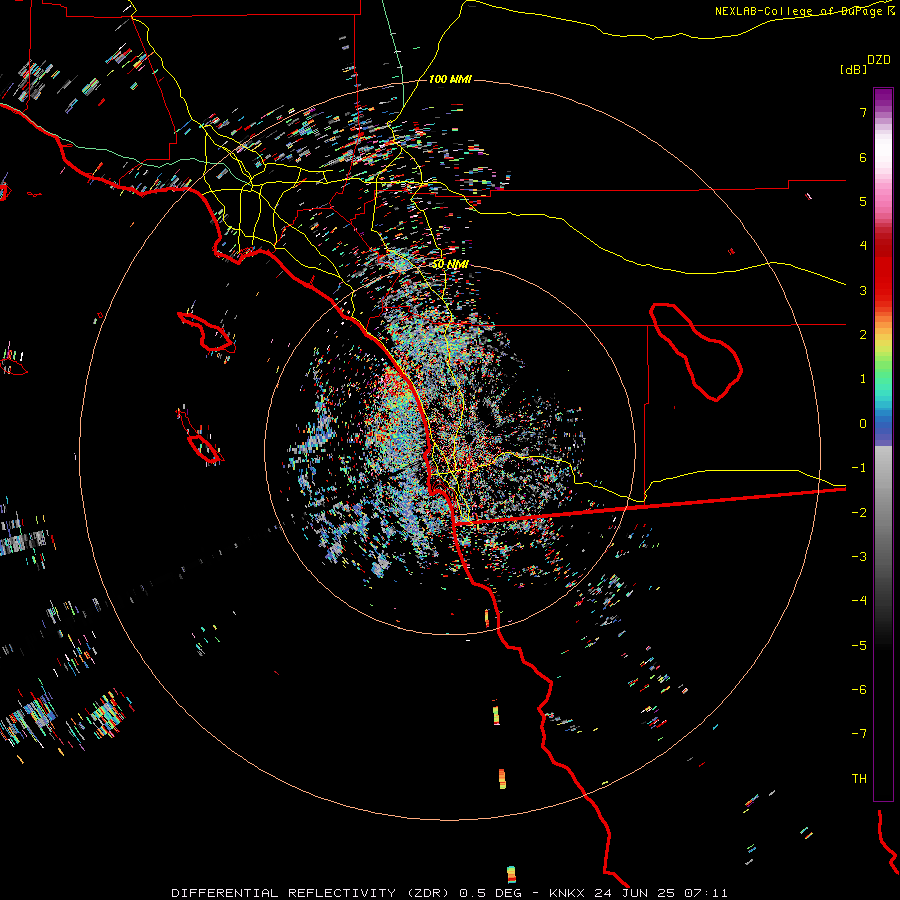The image size is (900, 900).
Task: Click the San Clemente Island outline
Action: pos(200,436)
